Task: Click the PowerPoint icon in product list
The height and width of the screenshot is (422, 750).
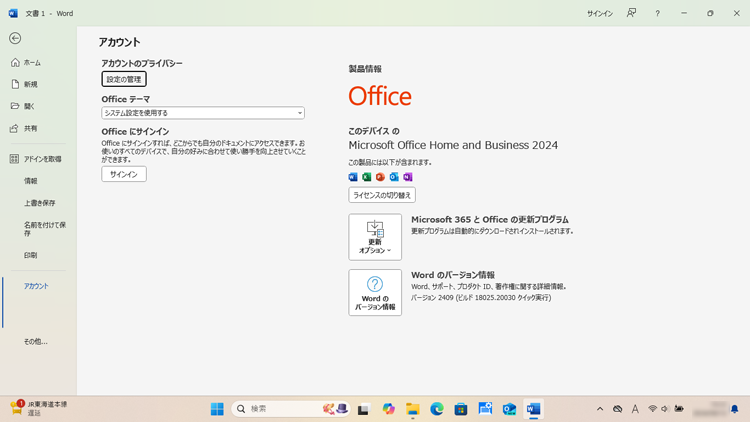Action: [x=380, y=177]
